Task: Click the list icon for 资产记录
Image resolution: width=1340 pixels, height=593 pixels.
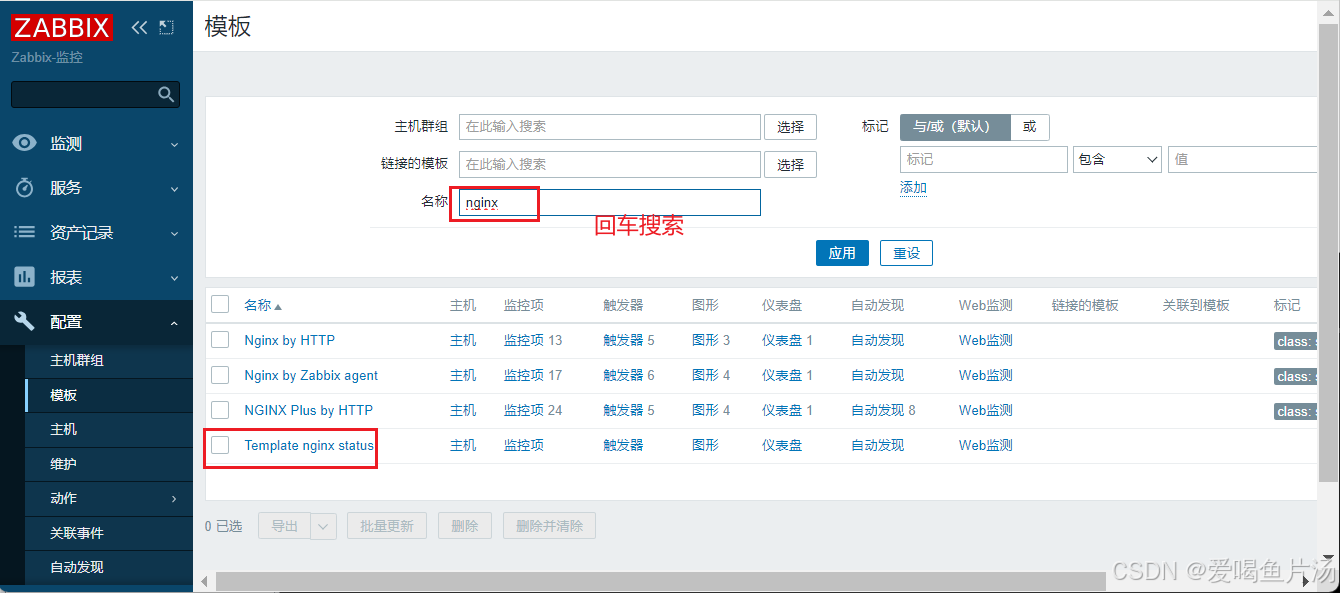Action: 24,232
